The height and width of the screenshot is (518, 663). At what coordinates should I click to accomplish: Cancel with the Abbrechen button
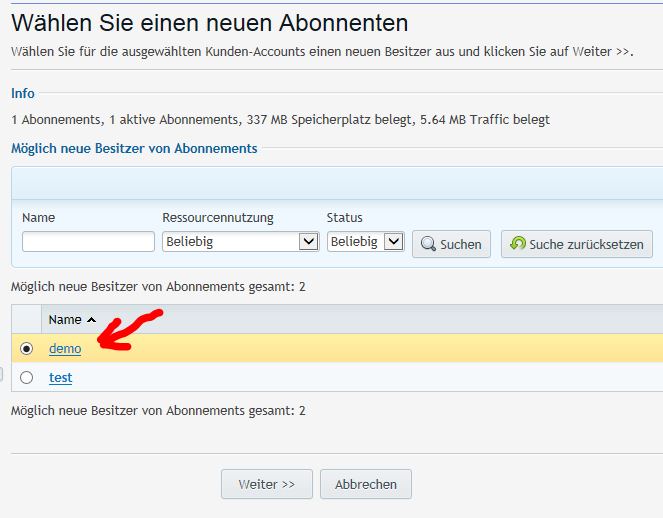(366, 484)
